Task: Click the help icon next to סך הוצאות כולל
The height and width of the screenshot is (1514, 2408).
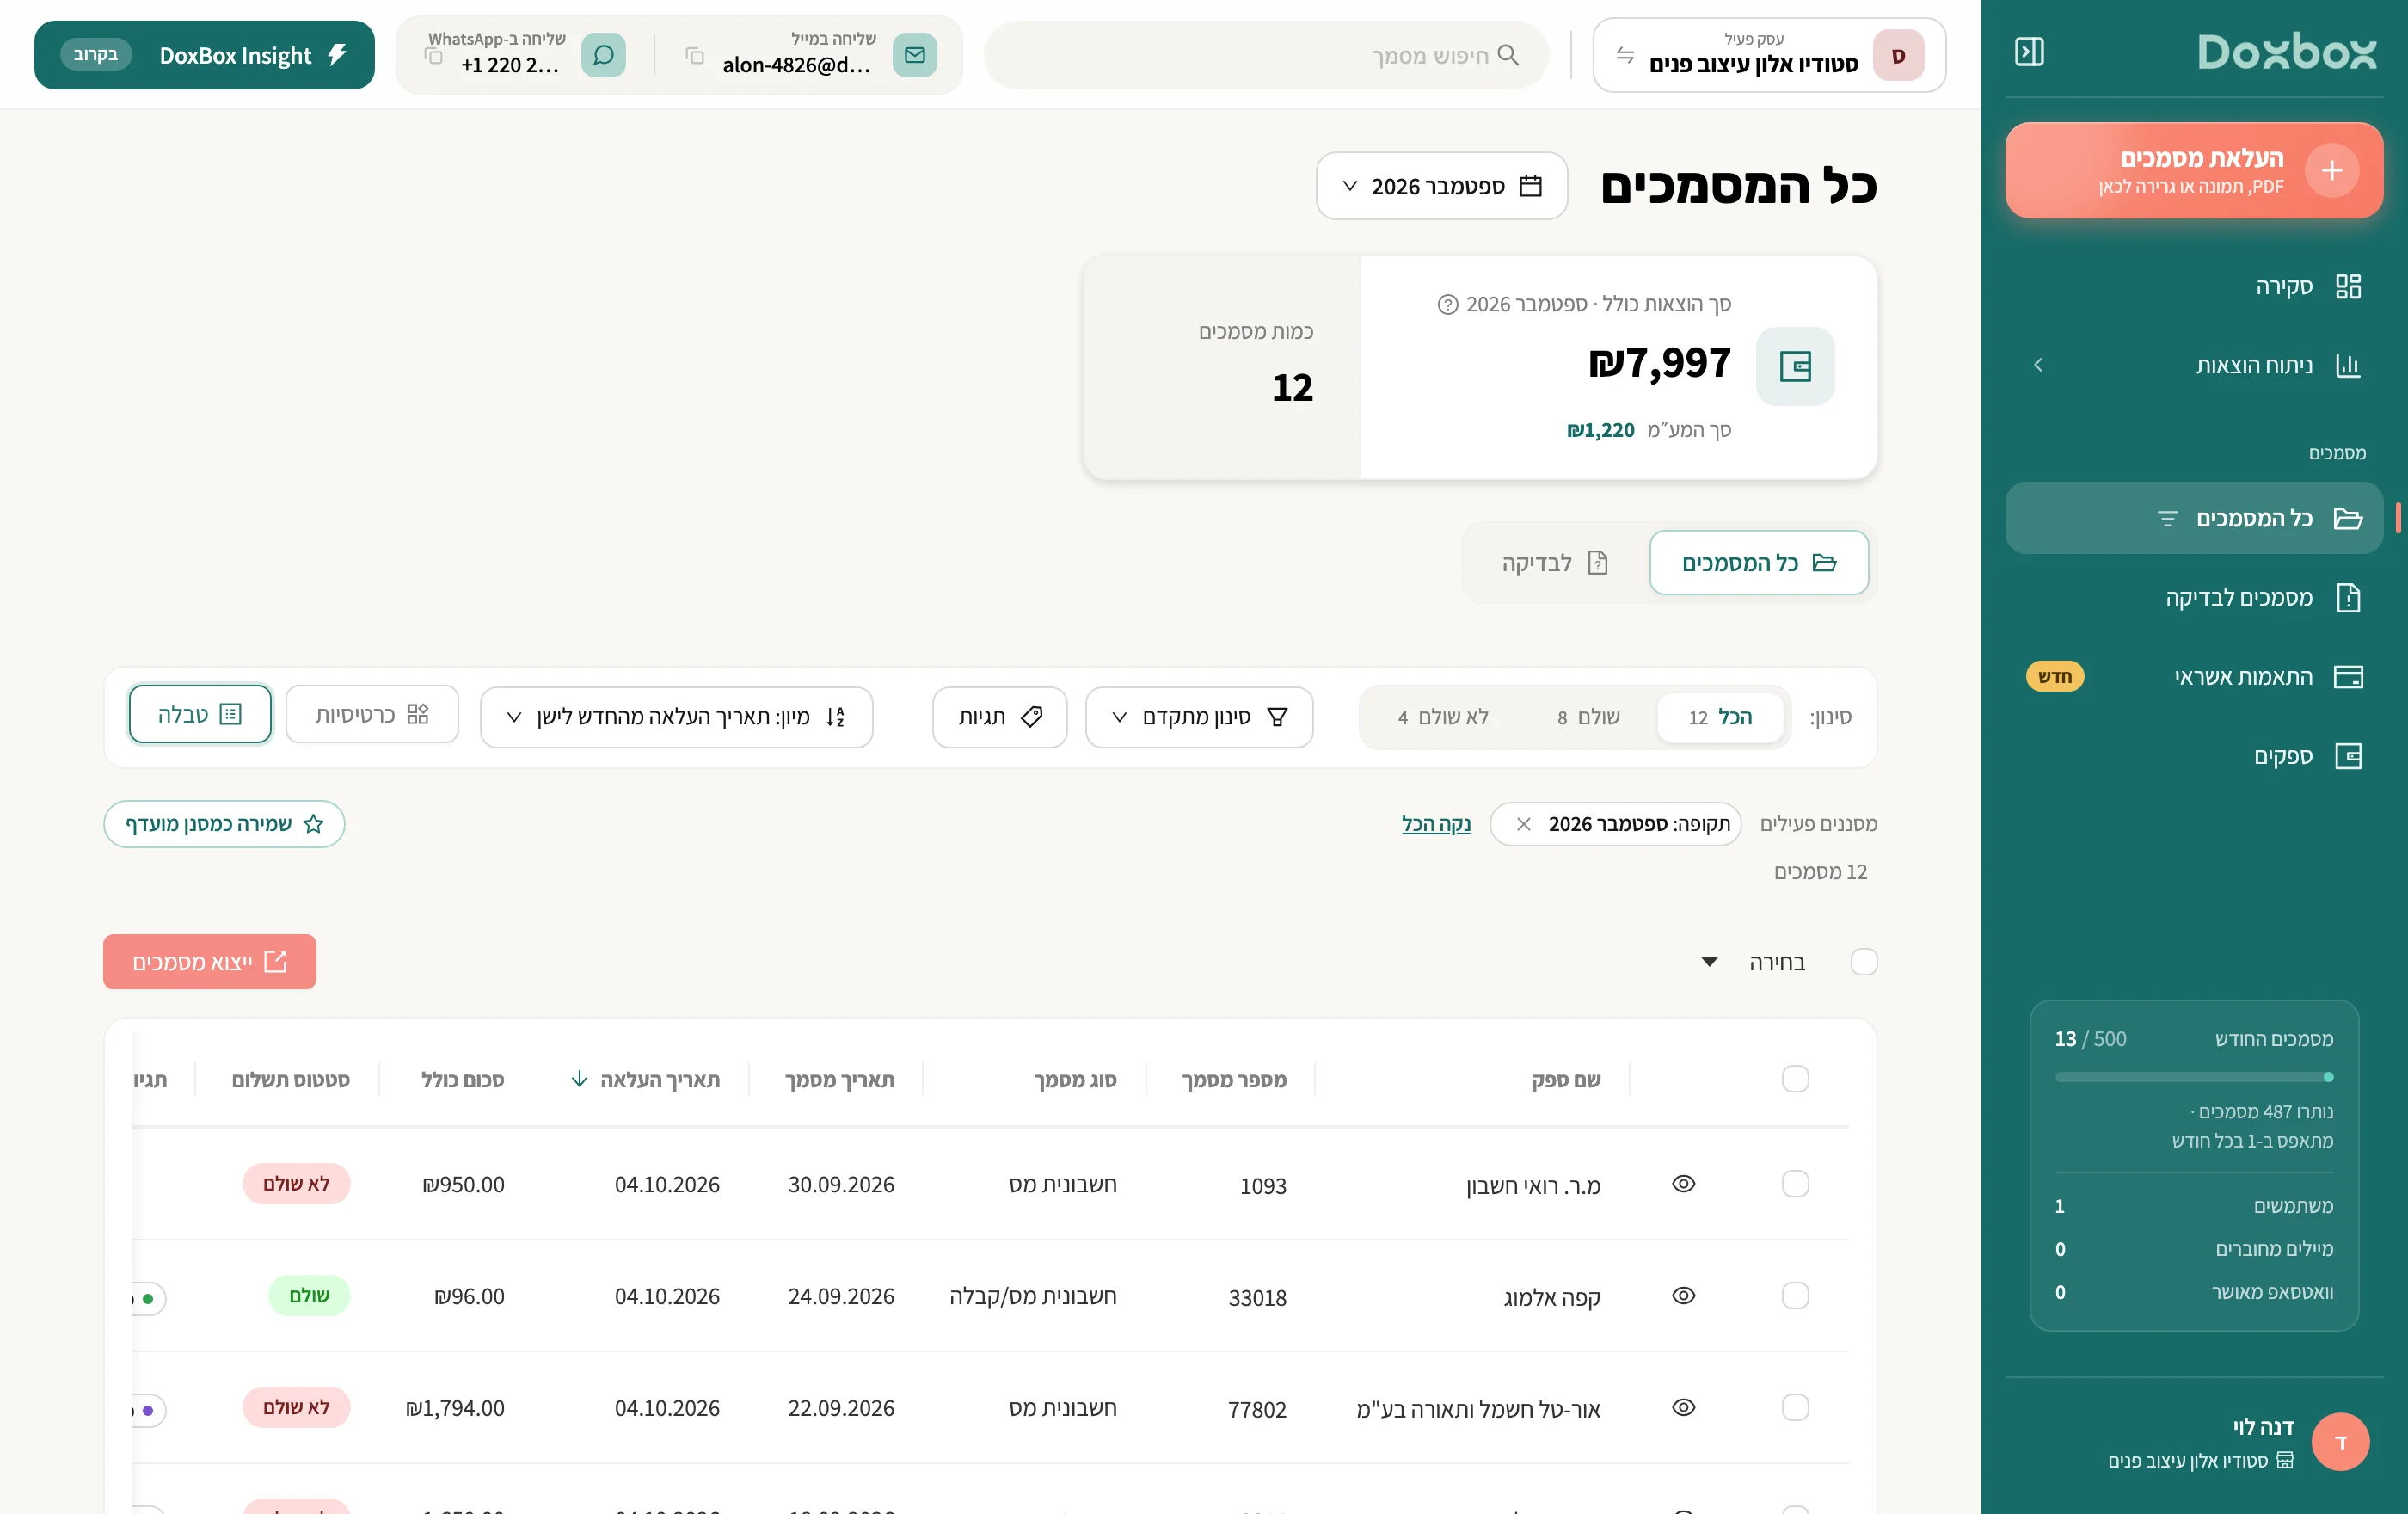Action: (1447, 304)
